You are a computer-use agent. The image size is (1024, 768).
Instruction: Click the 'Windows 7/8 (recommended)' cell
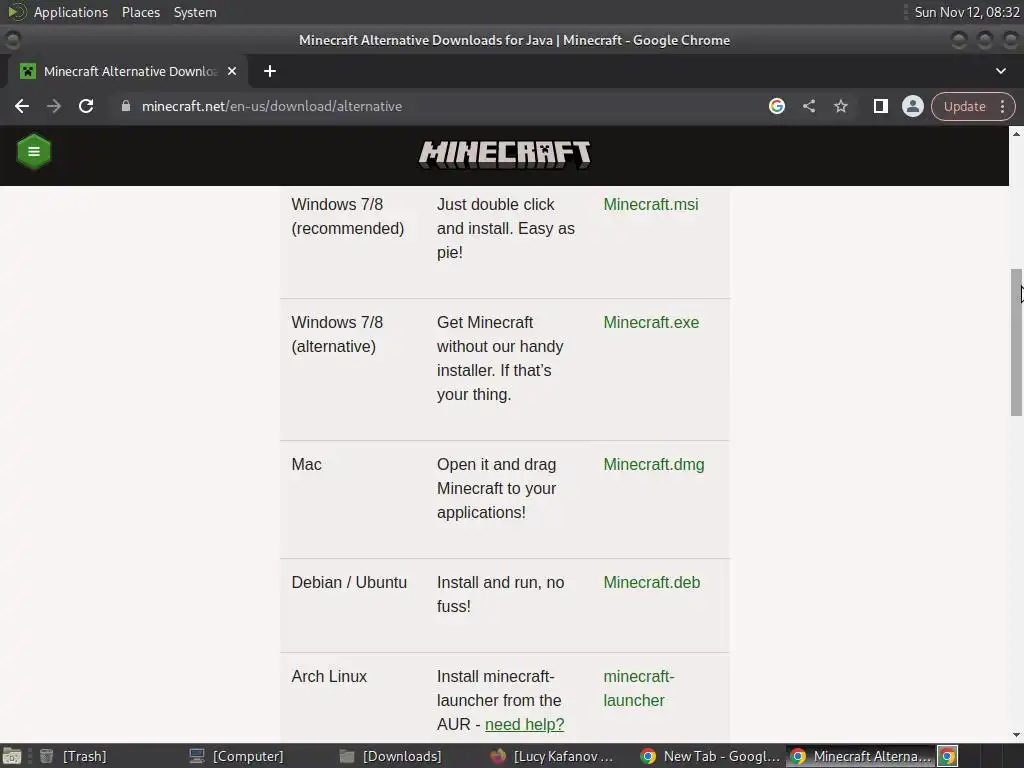[x=347, y=216]
